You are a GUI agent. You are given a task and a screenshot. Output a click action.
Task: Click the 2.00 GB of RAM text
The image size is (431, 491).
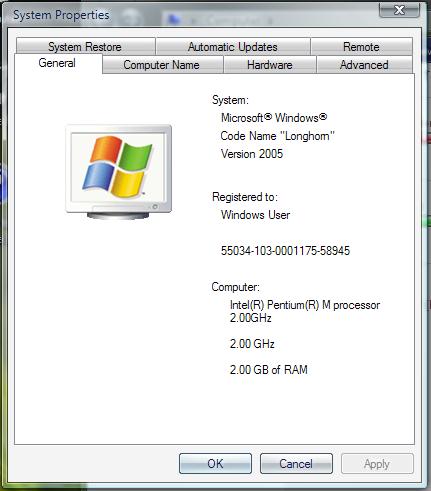pyautogui.click(x=269, y=370)
